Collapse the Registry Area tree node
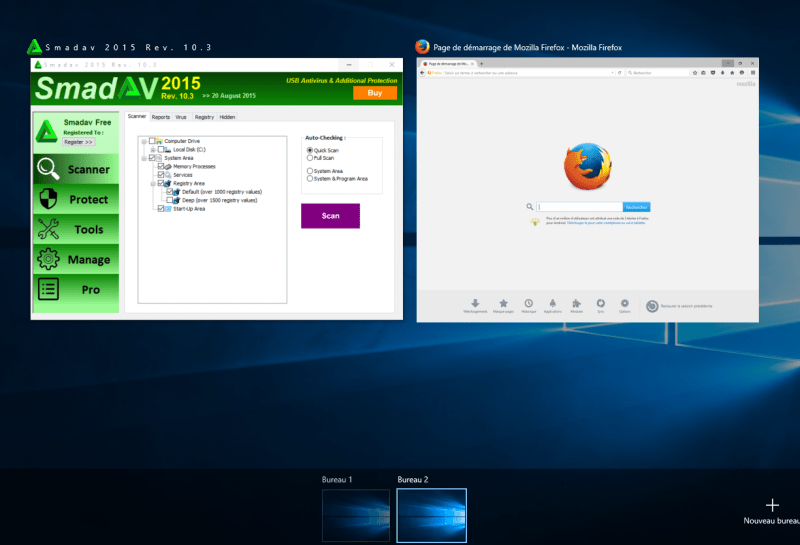 tap(153, 184)
